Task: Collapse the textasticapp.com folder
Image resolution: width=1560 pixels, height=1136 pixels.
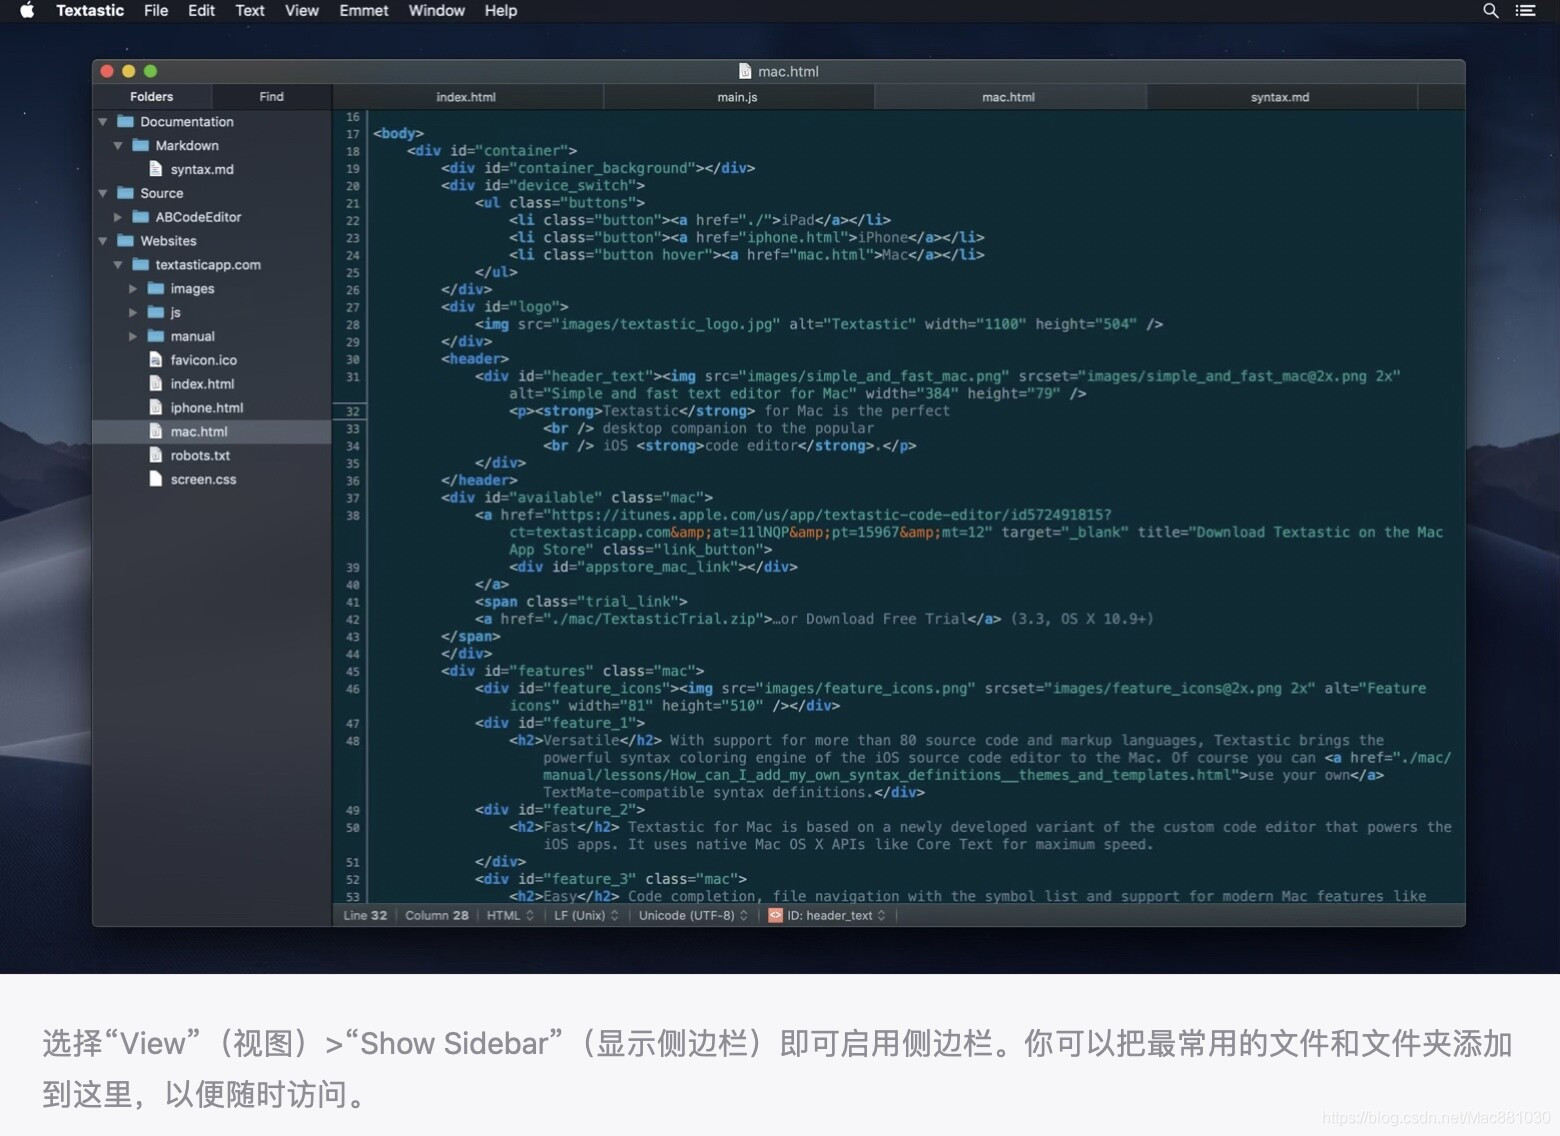Action: [117, 265]
